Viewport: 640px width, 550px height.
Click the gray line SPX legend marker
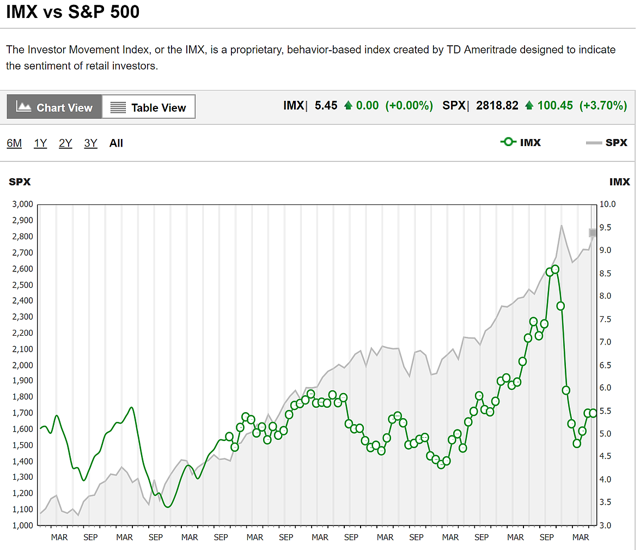[x=594, y=143]
